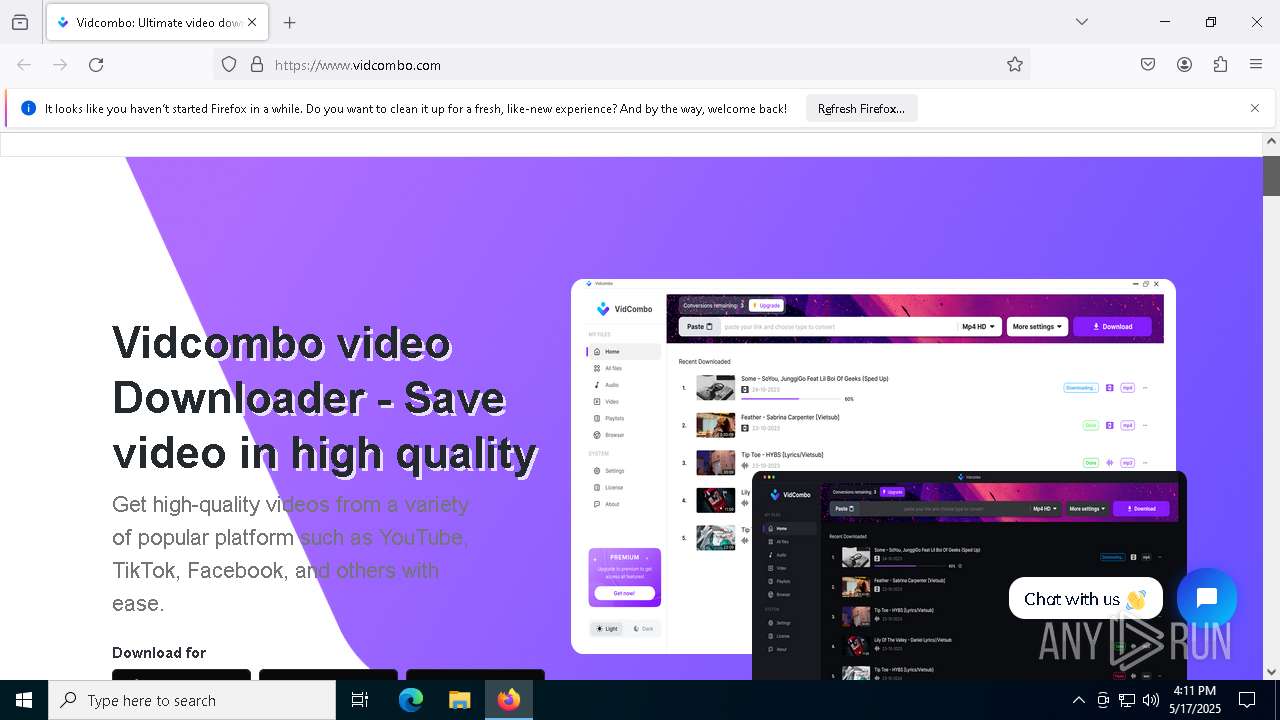
Task: Select the Vidcombo browser tab
Action: 157,22
